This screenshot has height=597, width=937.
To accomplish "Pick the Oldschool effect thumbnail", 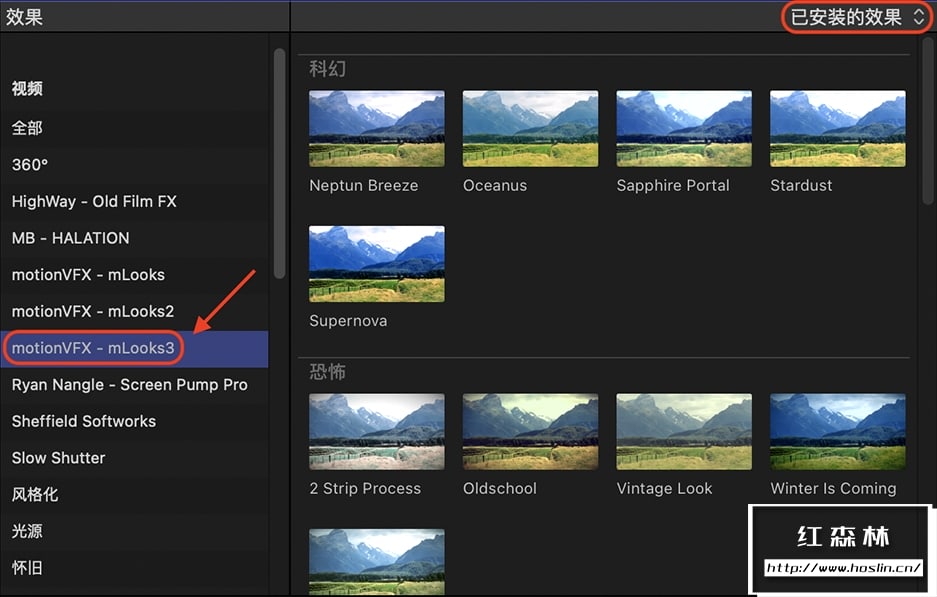I will click(x=530, y=431).
